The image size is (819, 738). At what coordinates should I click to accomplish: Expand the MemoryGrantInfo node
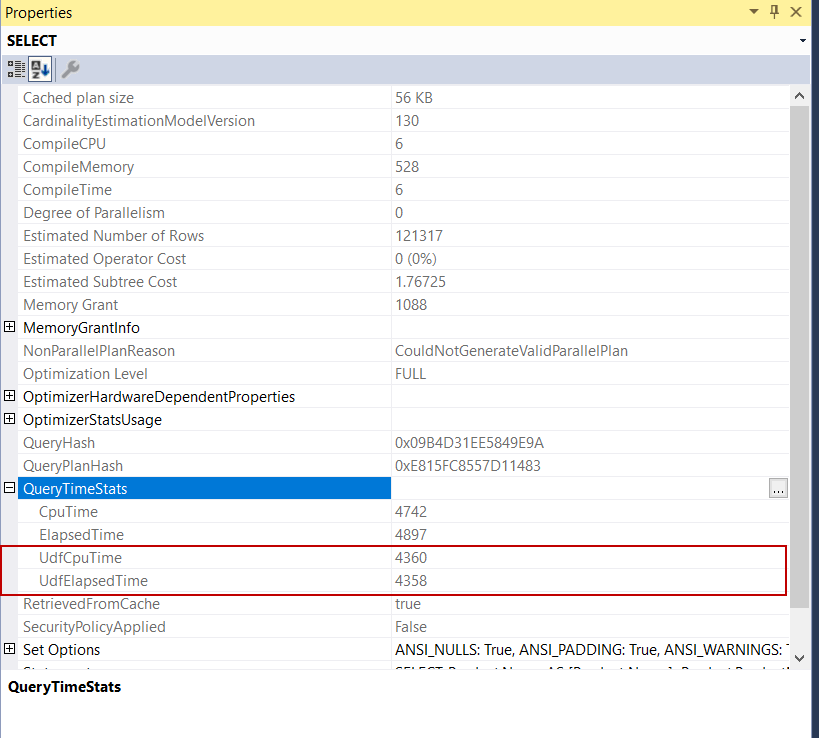9,327
